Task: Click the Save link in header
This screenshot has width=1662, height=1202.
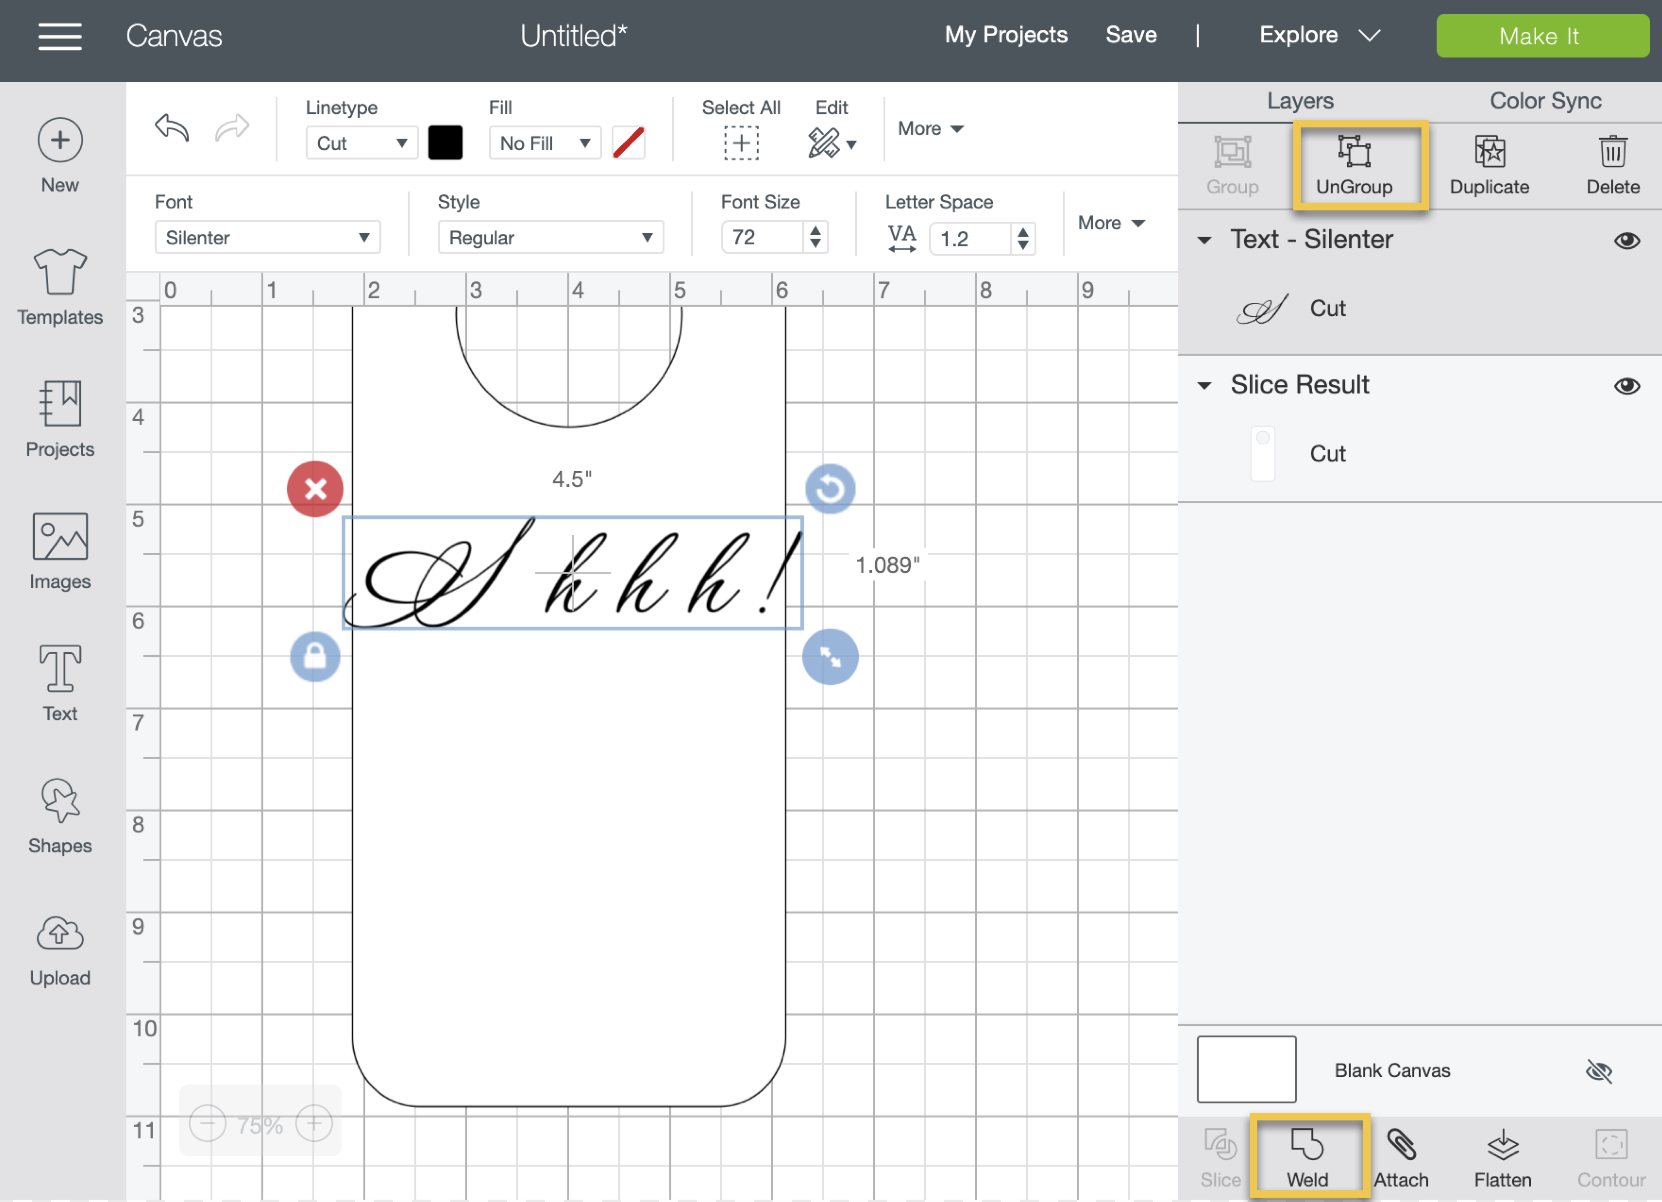Action: tap(1131, 35)
